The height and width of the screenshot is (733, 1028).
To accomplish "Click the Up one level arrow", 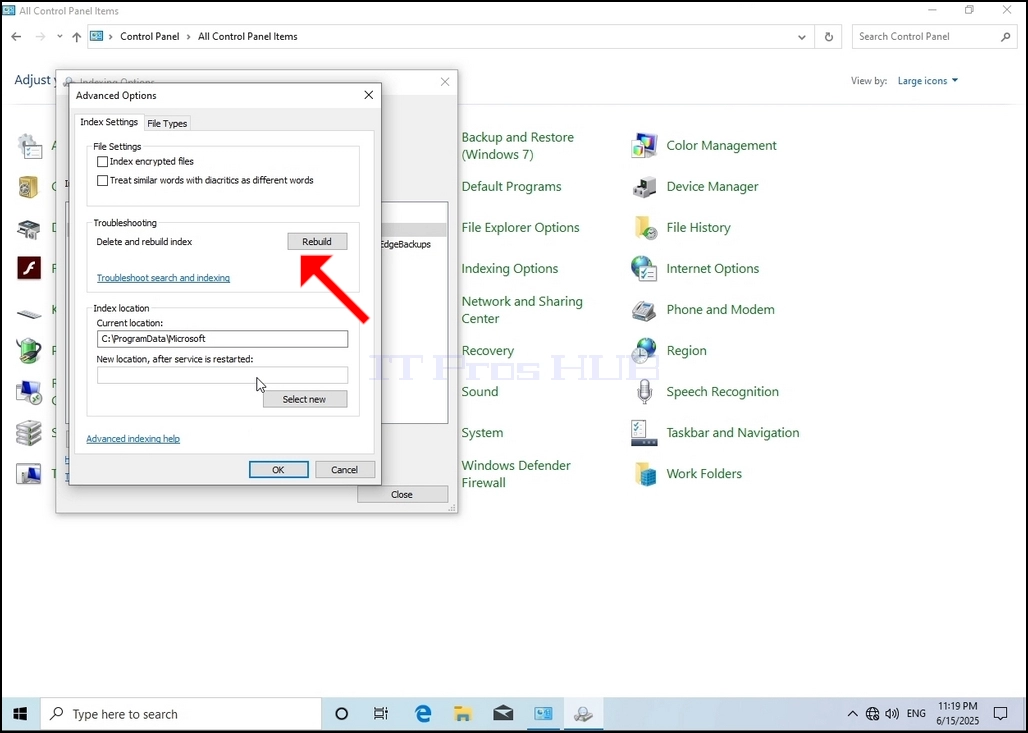I will click(x=77, y=37).
